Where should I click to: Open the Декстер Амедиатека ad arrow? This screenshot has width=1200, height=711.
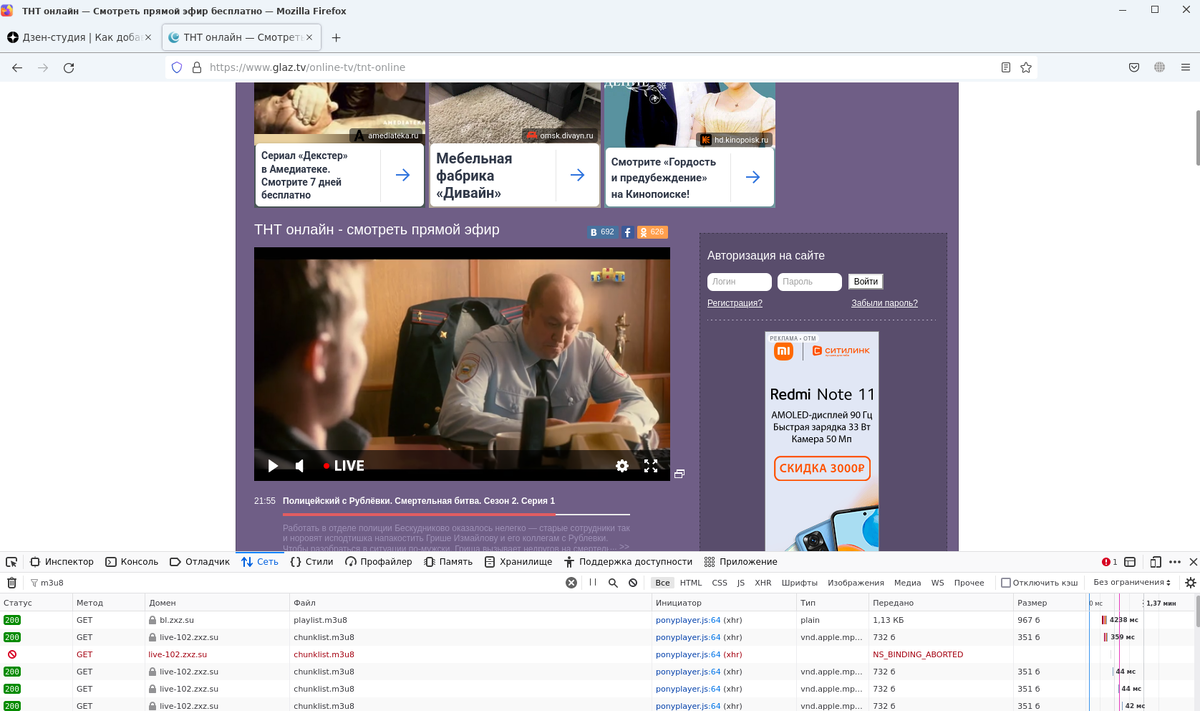(x=402, y=175)
